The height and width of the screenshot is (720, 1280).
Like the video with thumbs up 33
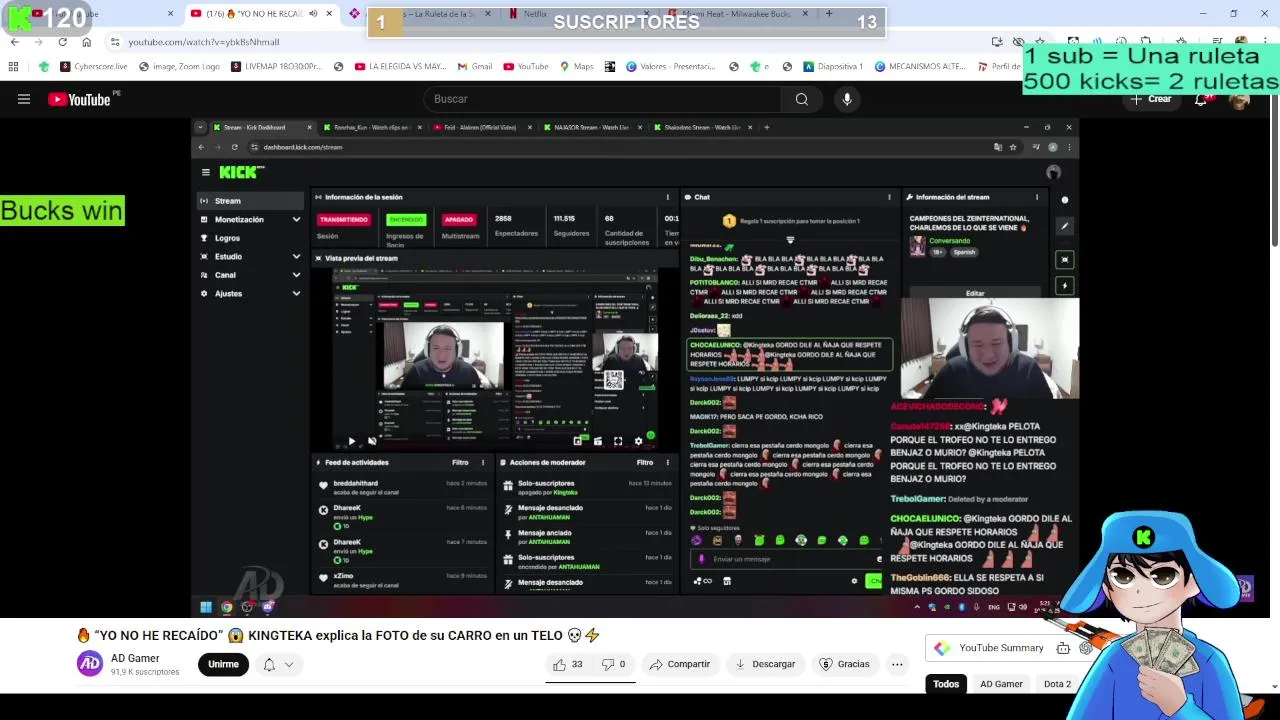[569, 664]
